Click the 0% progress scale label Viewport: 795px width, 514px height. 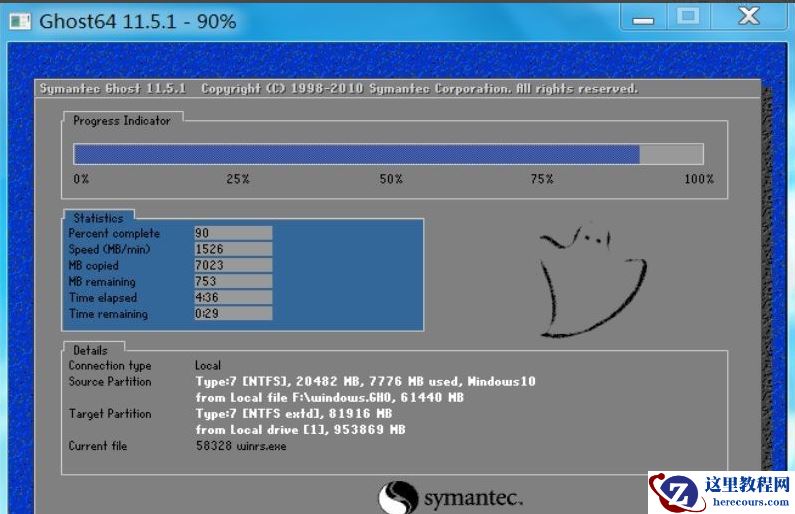81,179
